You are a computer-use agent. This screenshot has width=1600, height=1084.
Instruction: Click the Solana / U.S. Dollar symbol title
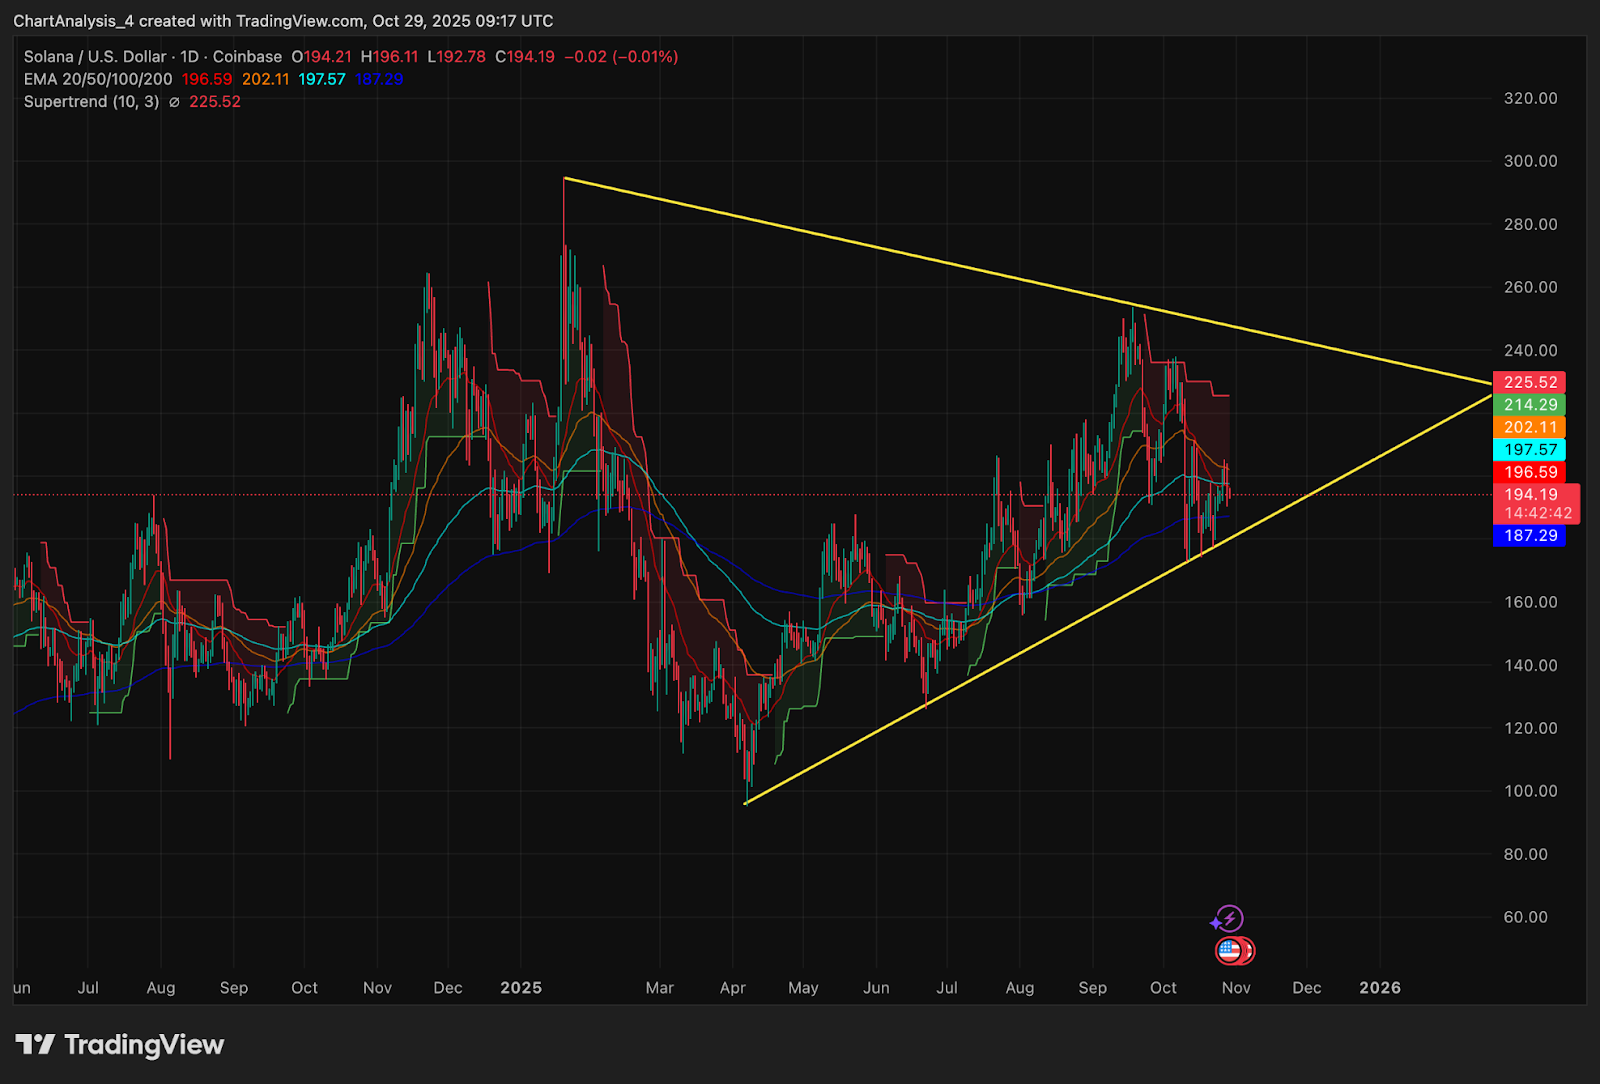point(95,57)
